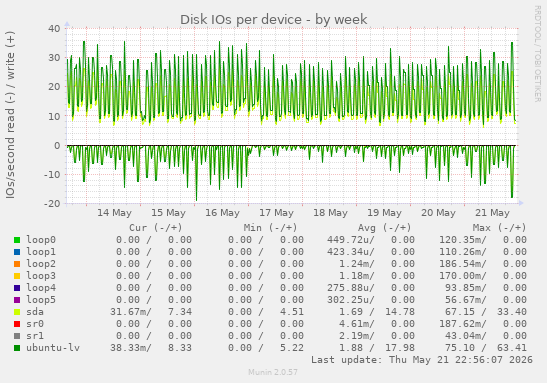This screenshot has height=383, width=547.
Task: Click the loop5 purple color swatch
Action: click(x=17, y=300)
